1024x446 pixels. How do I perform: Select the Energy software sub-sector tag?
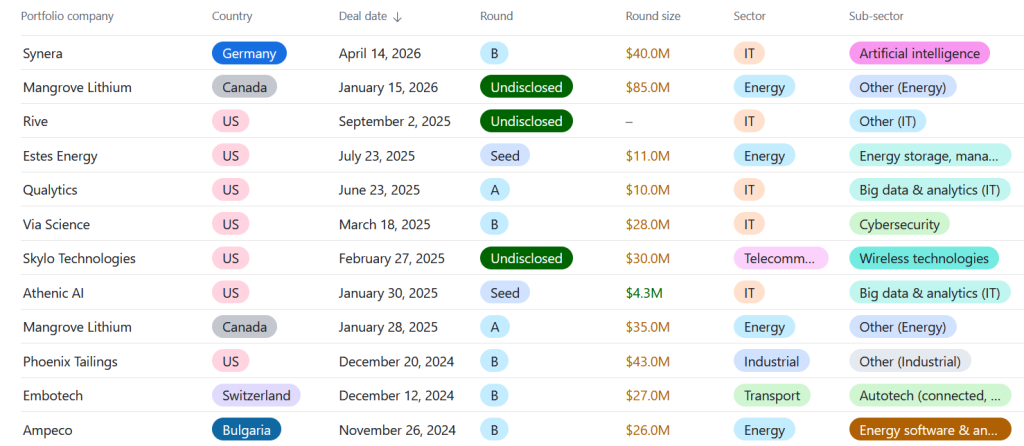coord(928,430)
